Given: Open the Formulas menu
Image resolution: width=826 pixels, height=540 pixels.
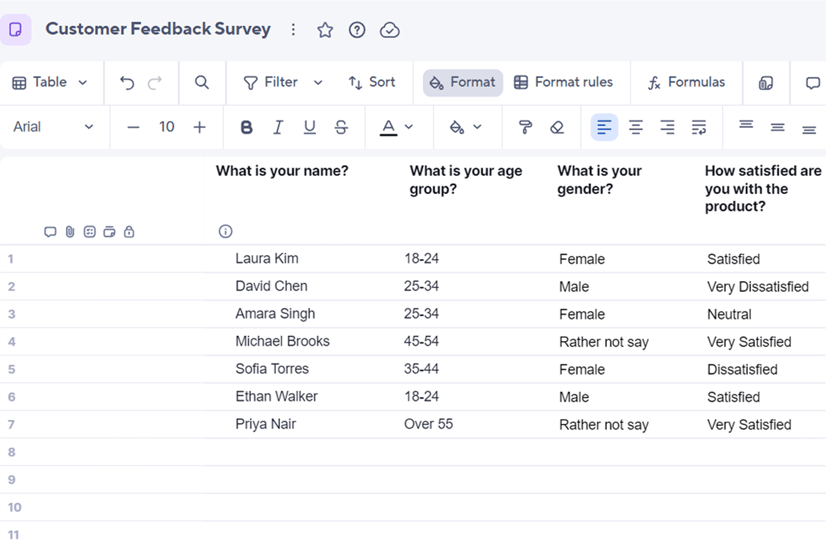Looking at the screenshot, I should 686,82.
